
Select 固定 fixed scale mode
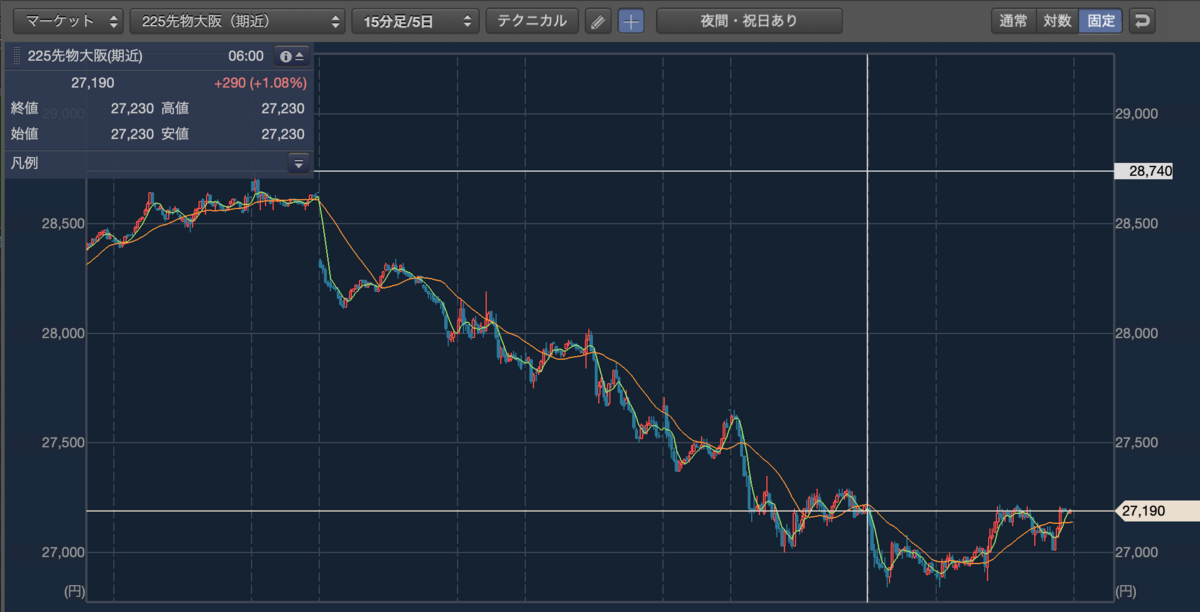1101,21
